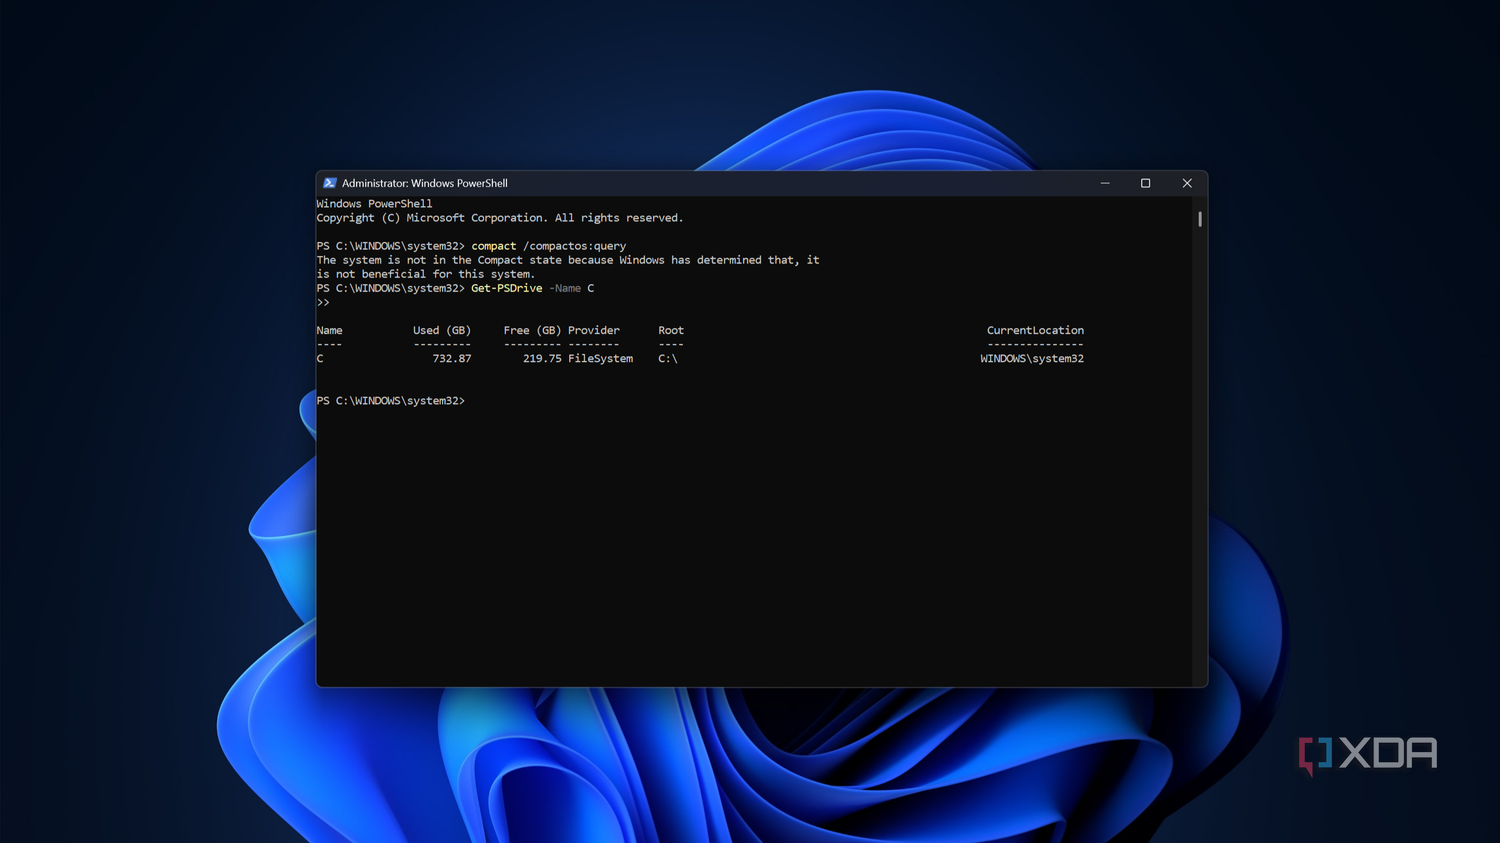This screenshot has width=1500, height=843.
Task: Click the 'Used (GB)' column header
Action: tap(442, 330)
